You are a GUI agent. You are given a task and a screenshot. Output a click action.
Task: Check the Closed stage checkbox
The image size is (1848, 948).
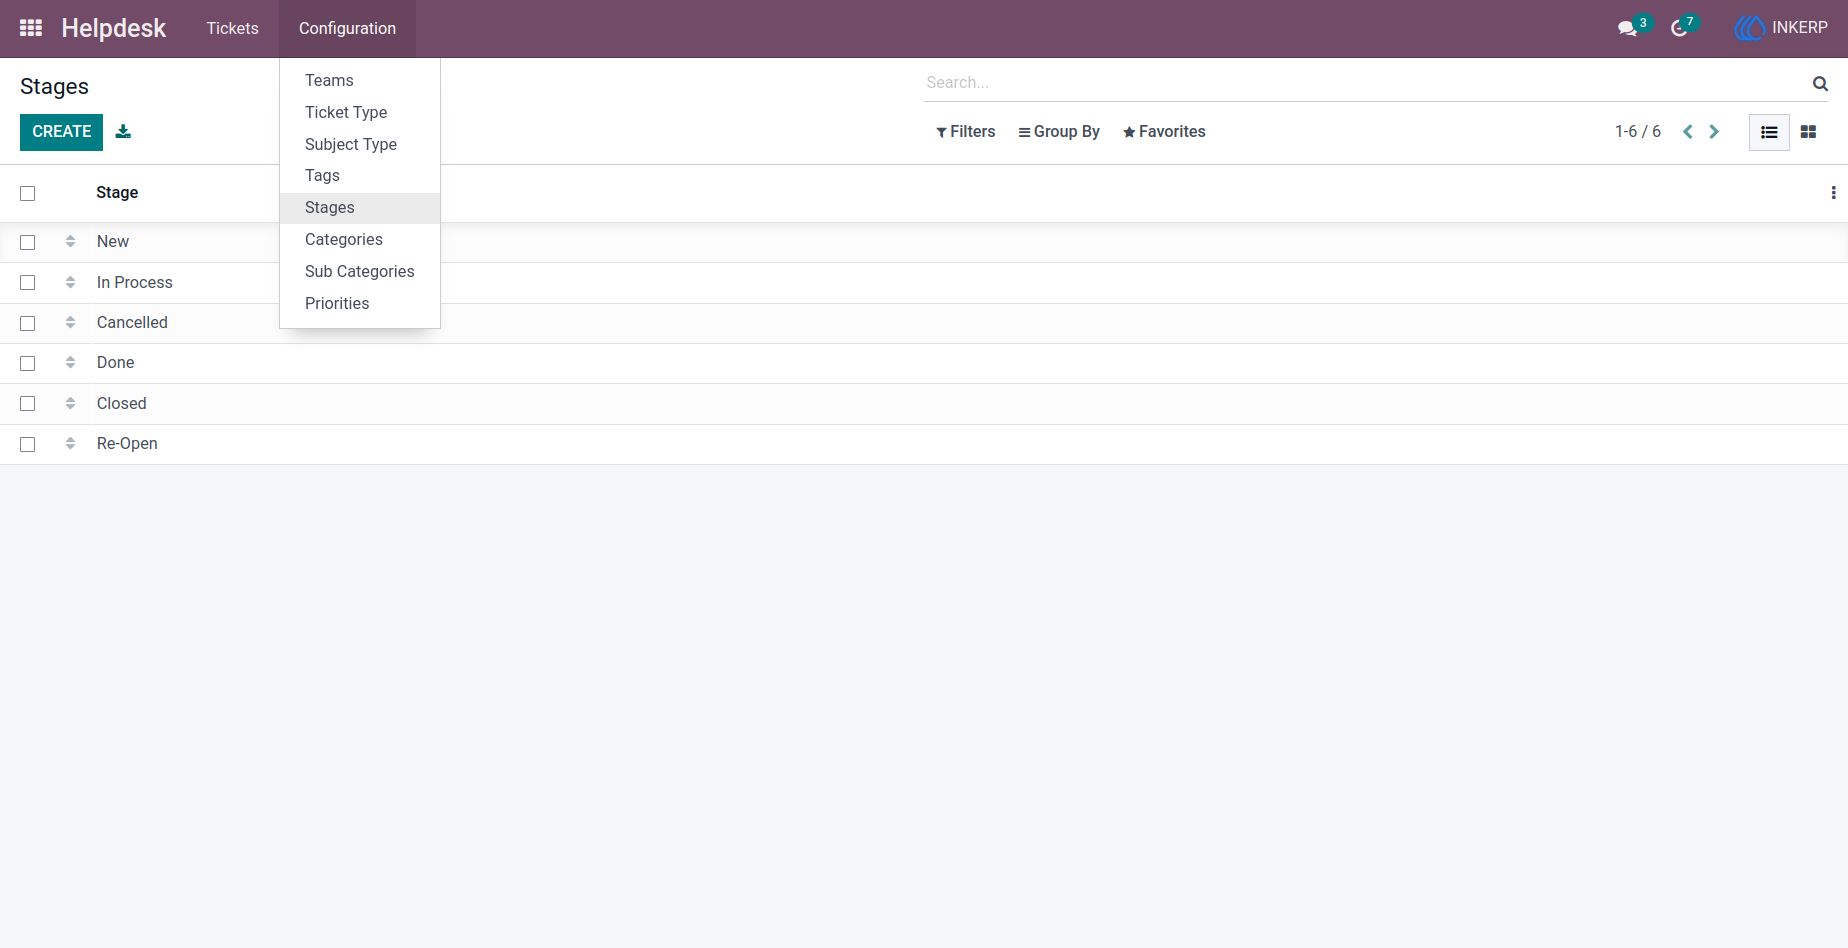[28, 404]
